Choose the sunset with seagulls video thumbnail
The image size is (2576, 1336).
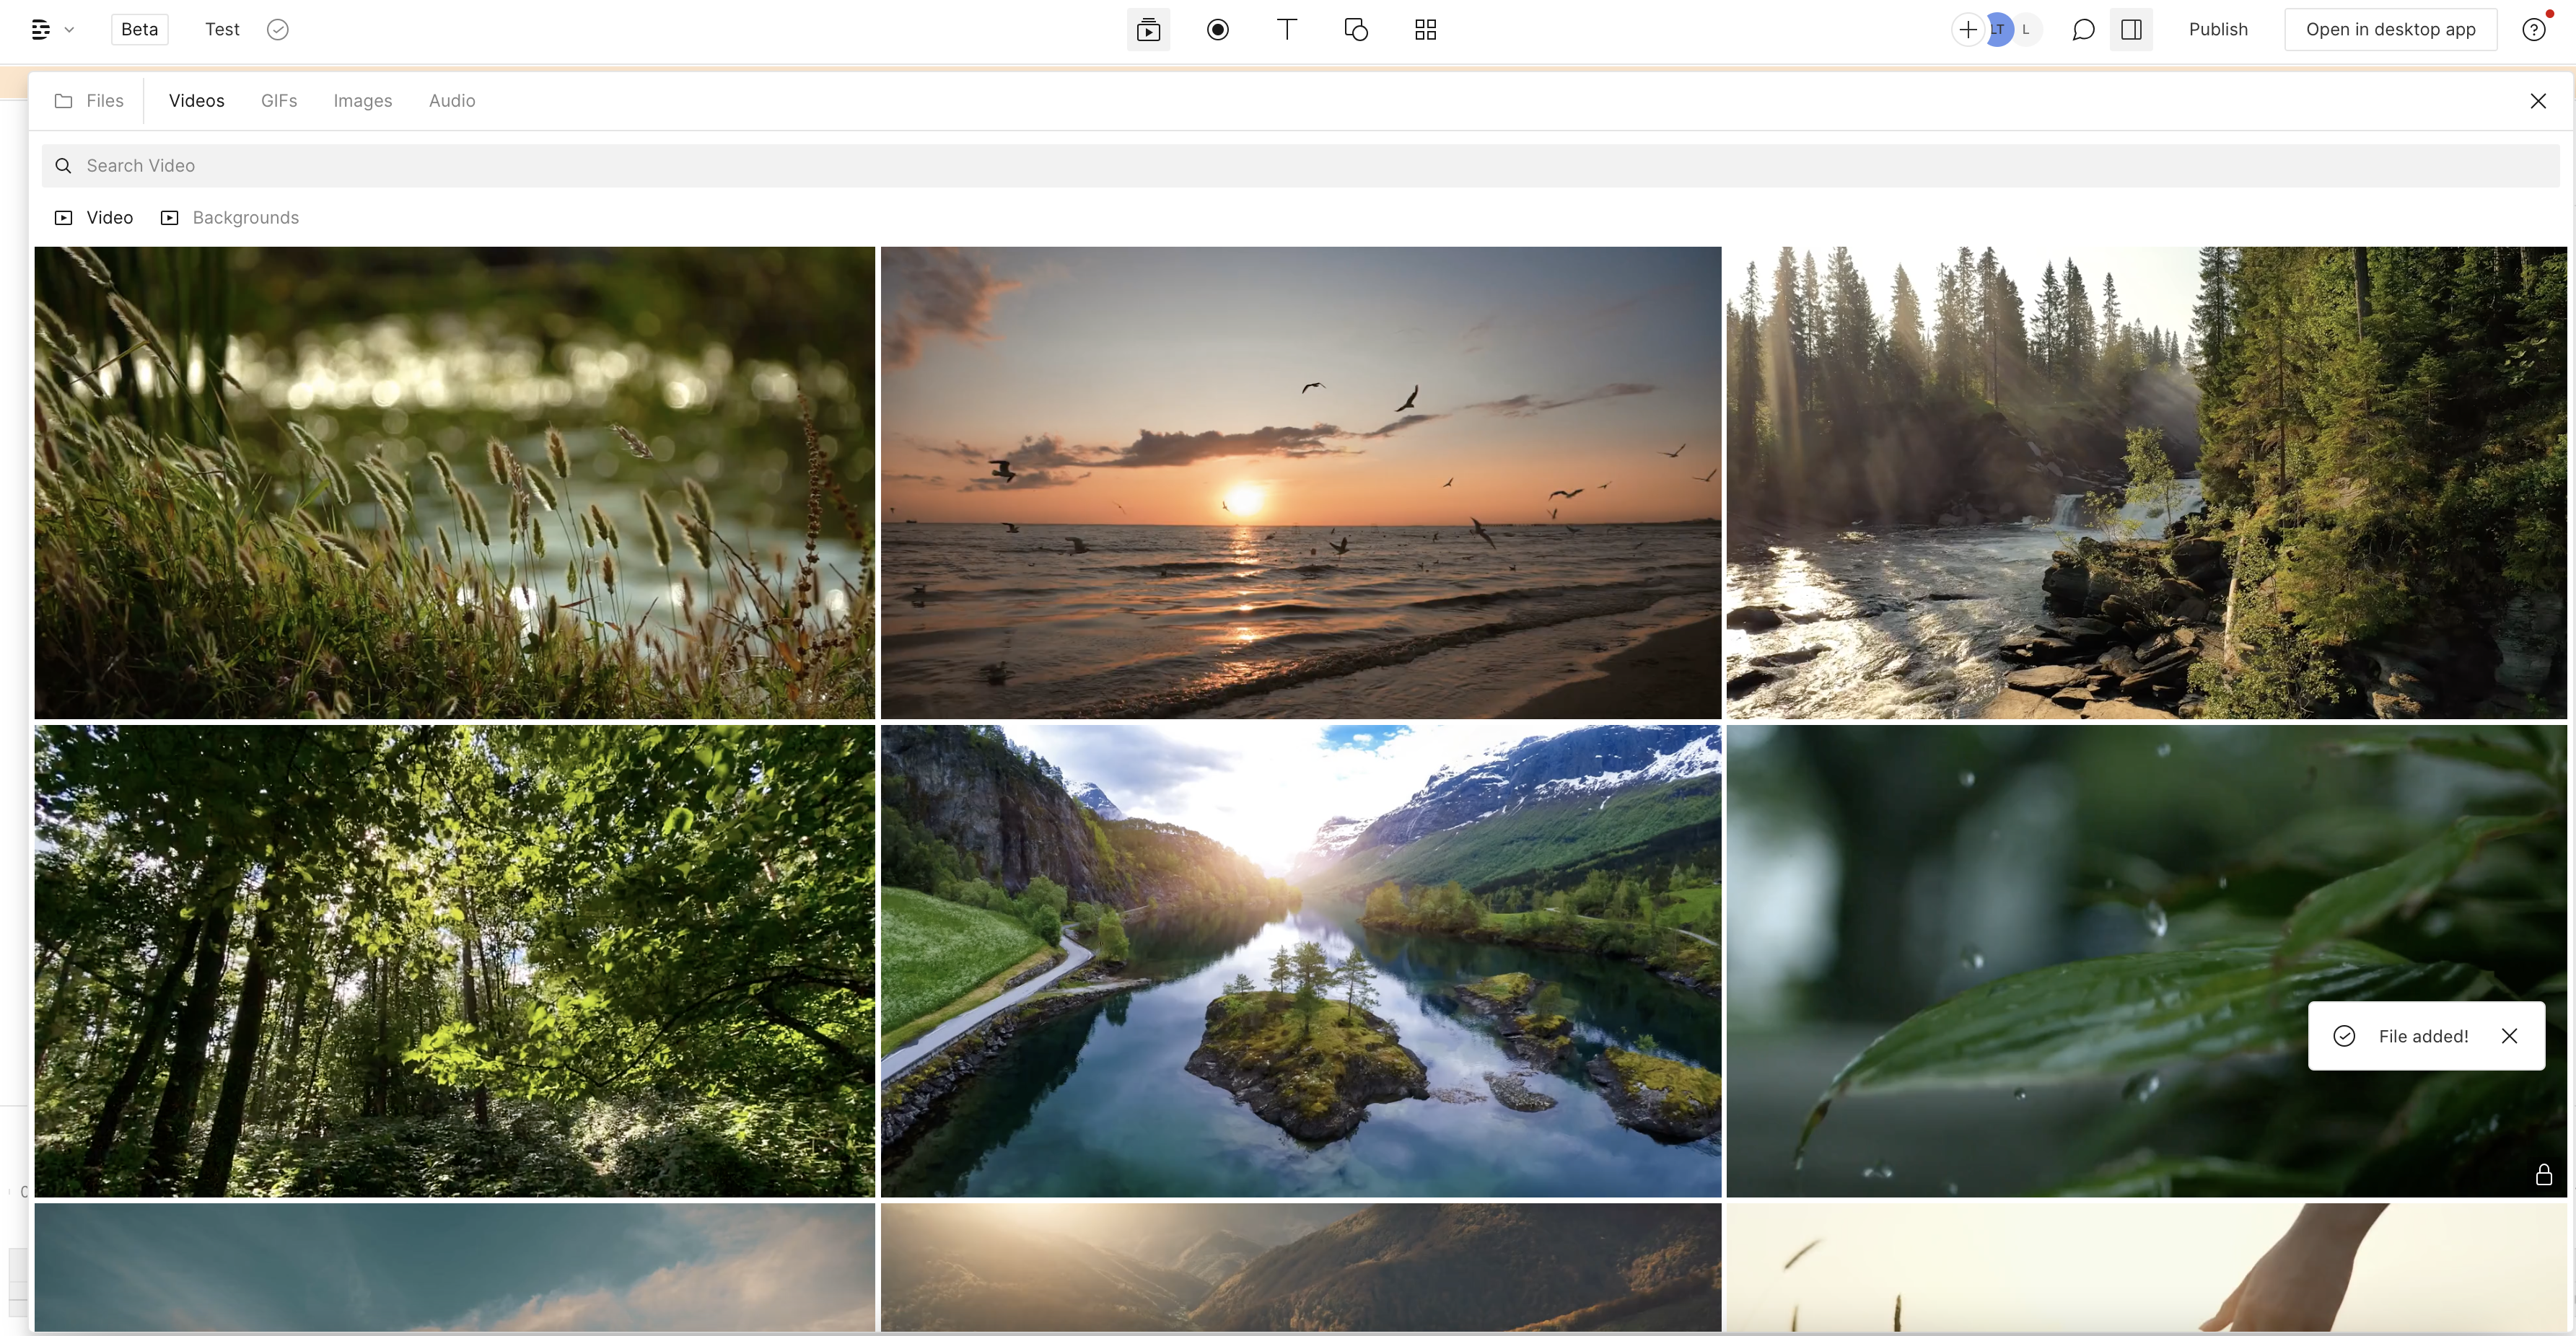1301,483
